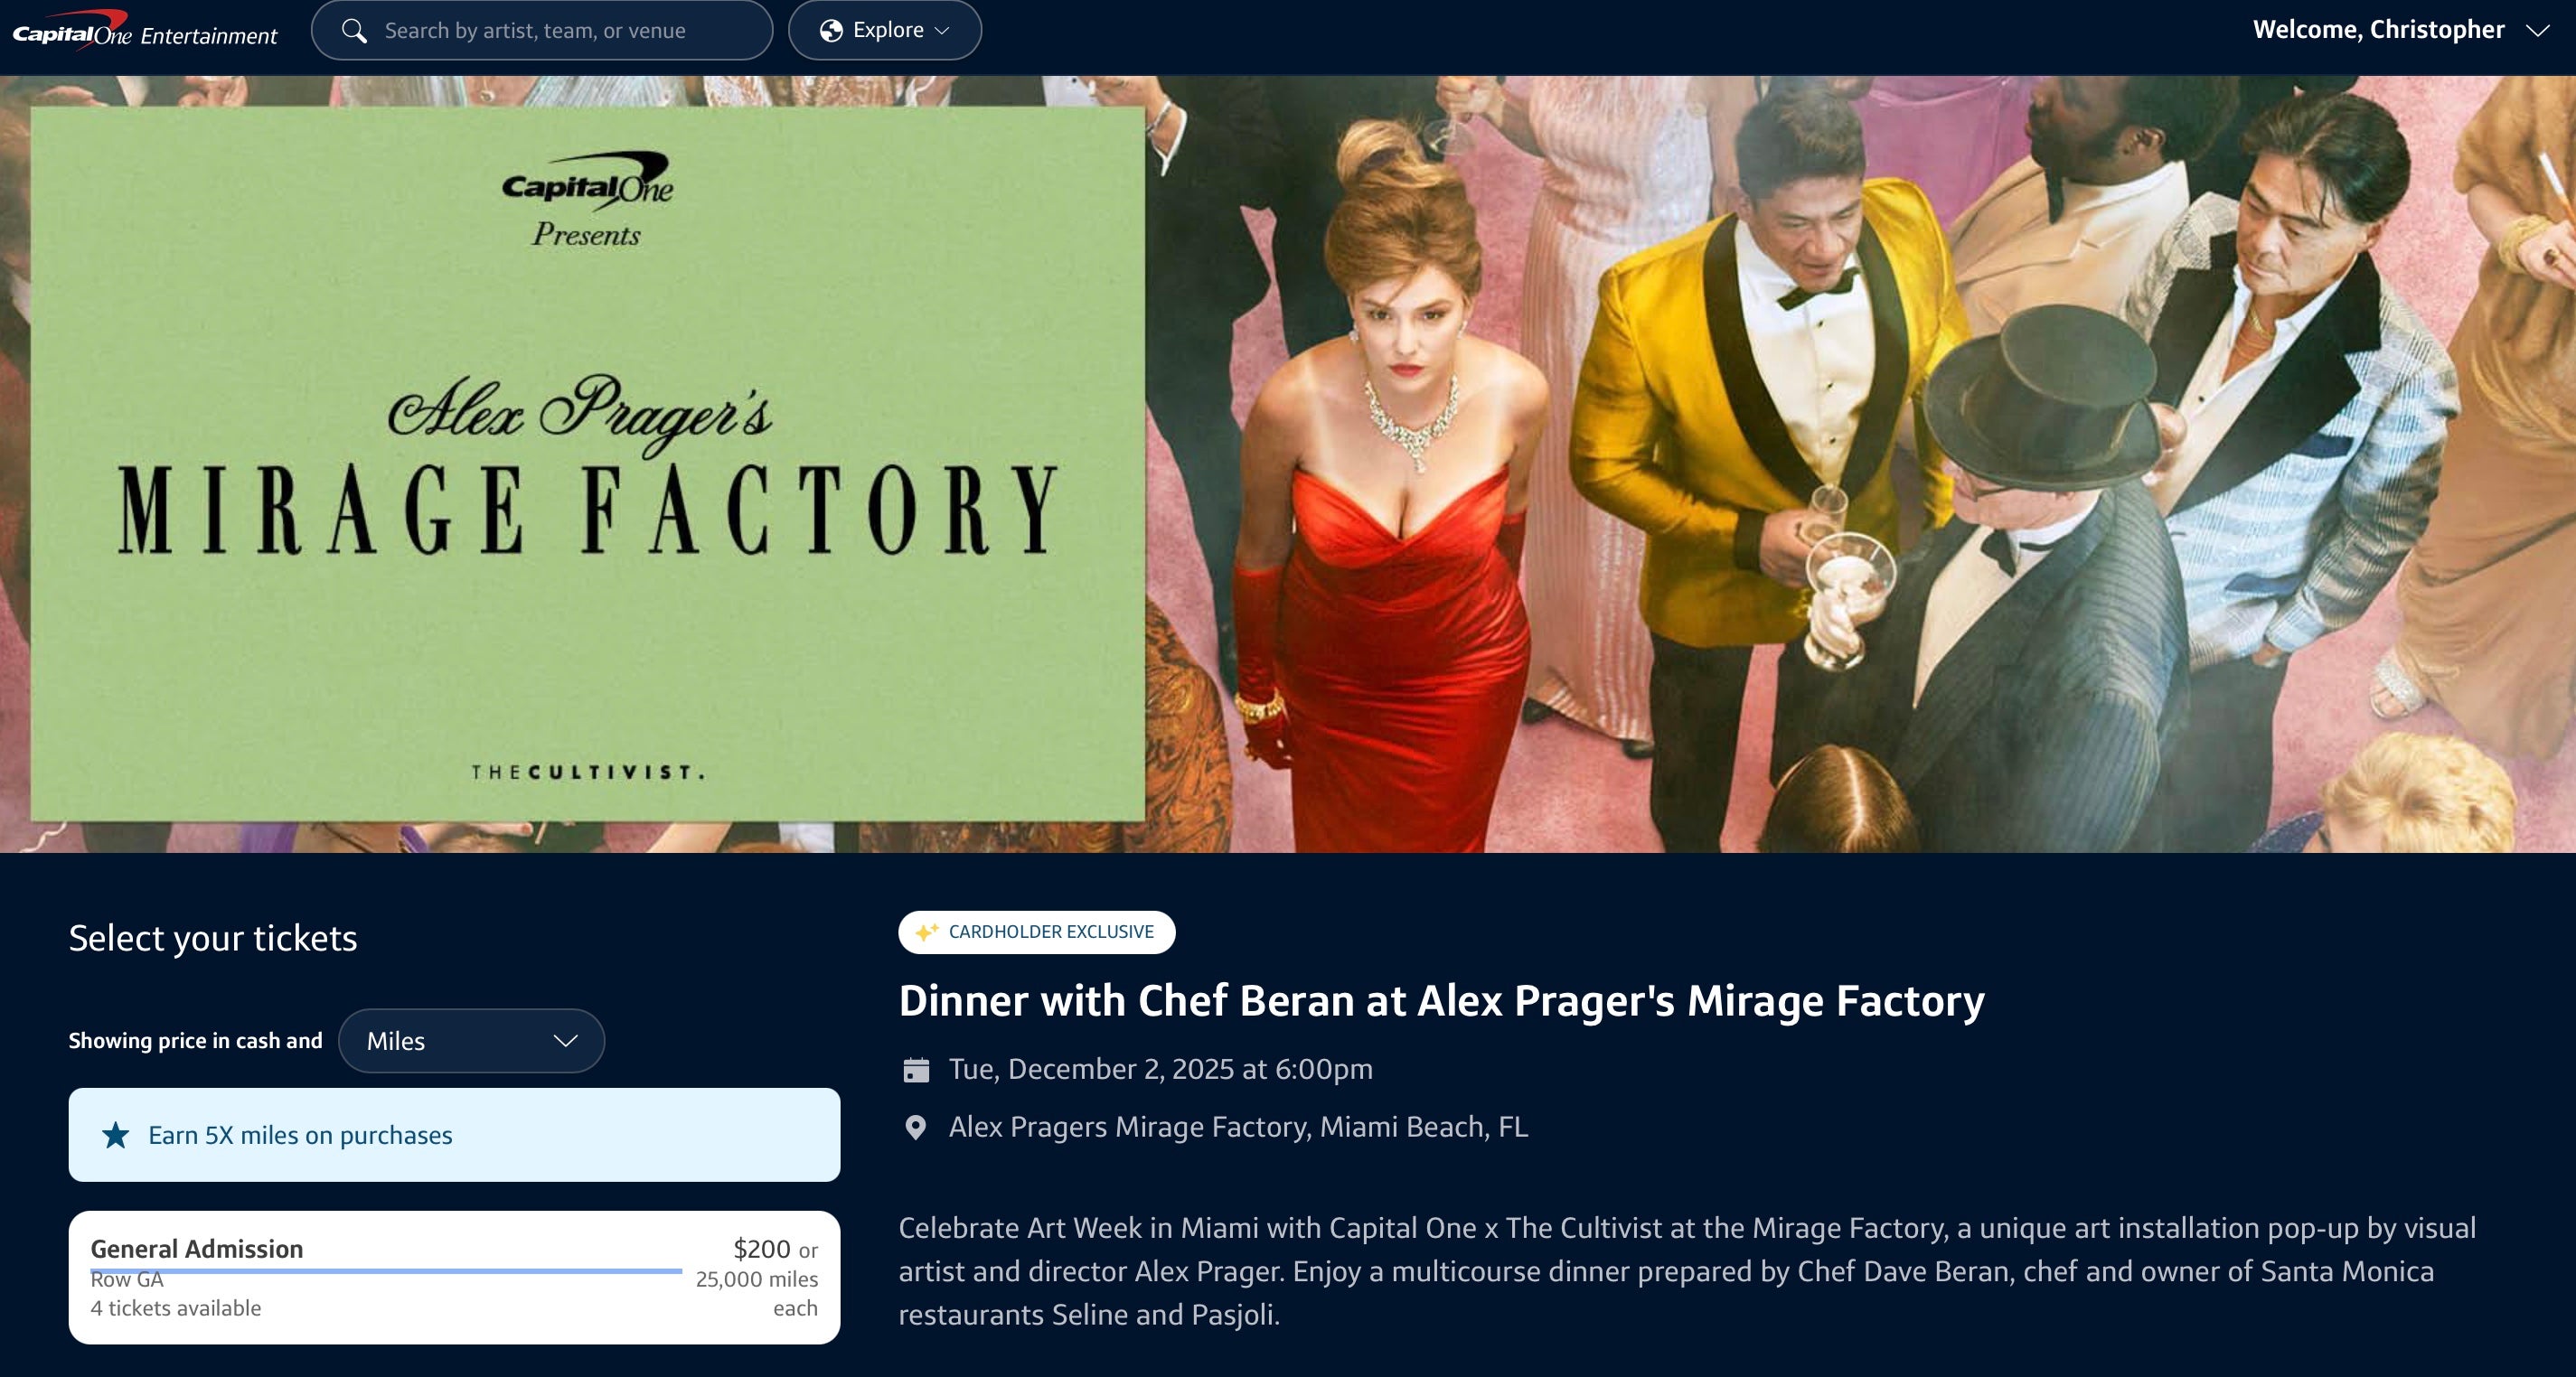Click the star icon in the miles banner
The height and width of the screenshot is (1377, 2576).
[115, 1135]
